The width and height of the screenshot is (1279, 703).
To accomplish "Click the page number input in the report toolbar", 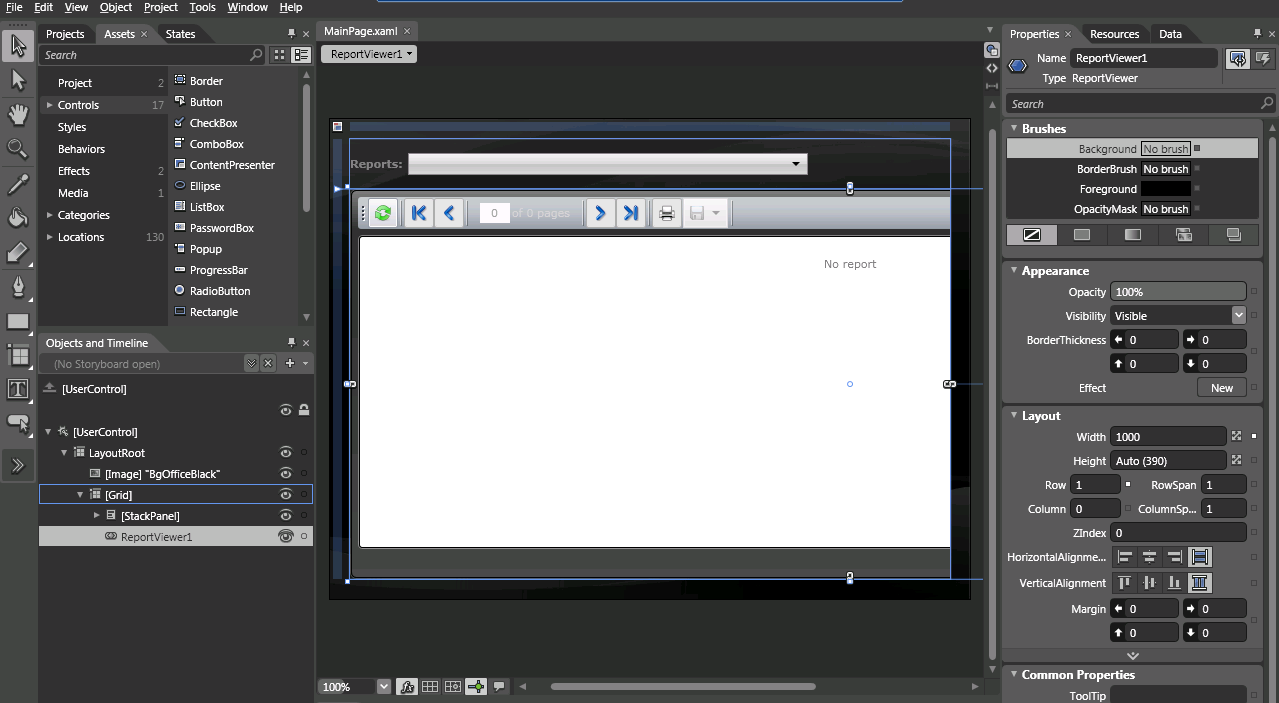I will coord(494,212).
